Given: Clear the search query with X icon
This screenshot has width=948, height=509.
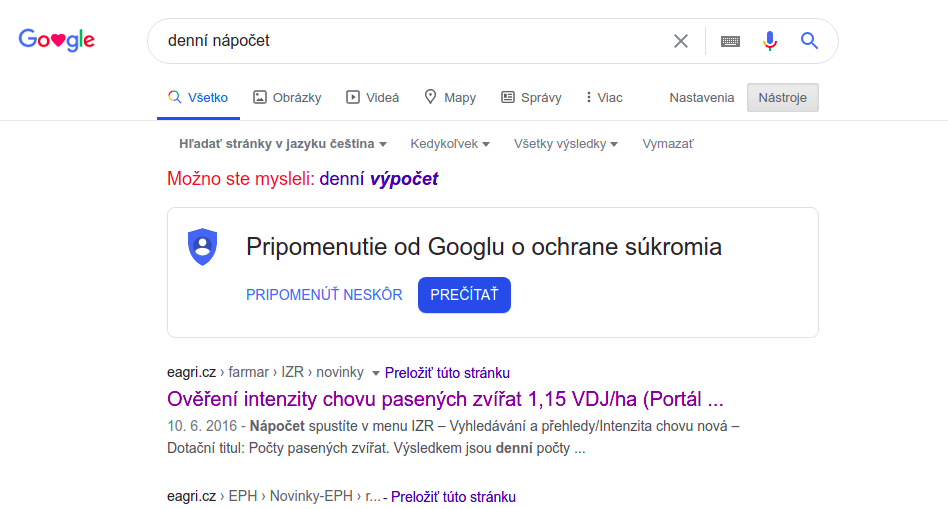Looking at the screenshot, I should click(681, 41).
